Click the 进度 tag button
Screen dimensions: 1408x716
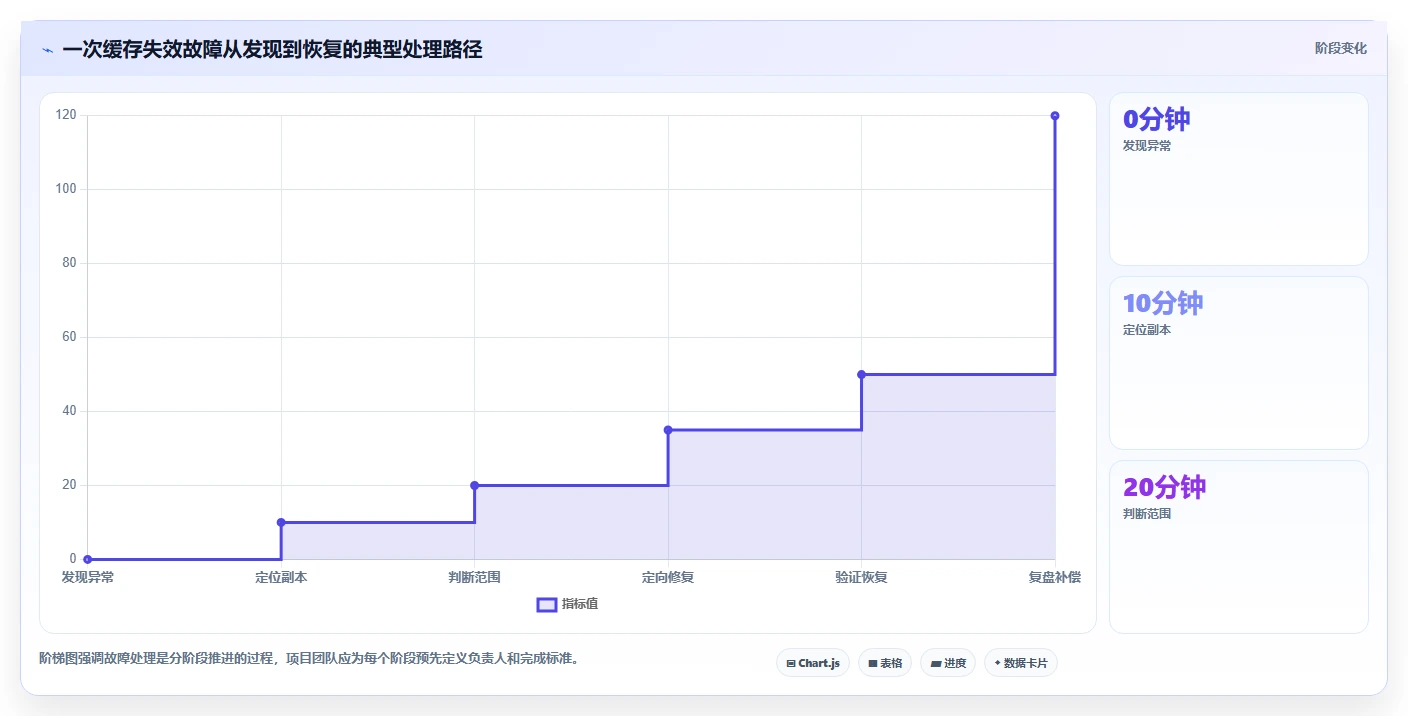948,663
